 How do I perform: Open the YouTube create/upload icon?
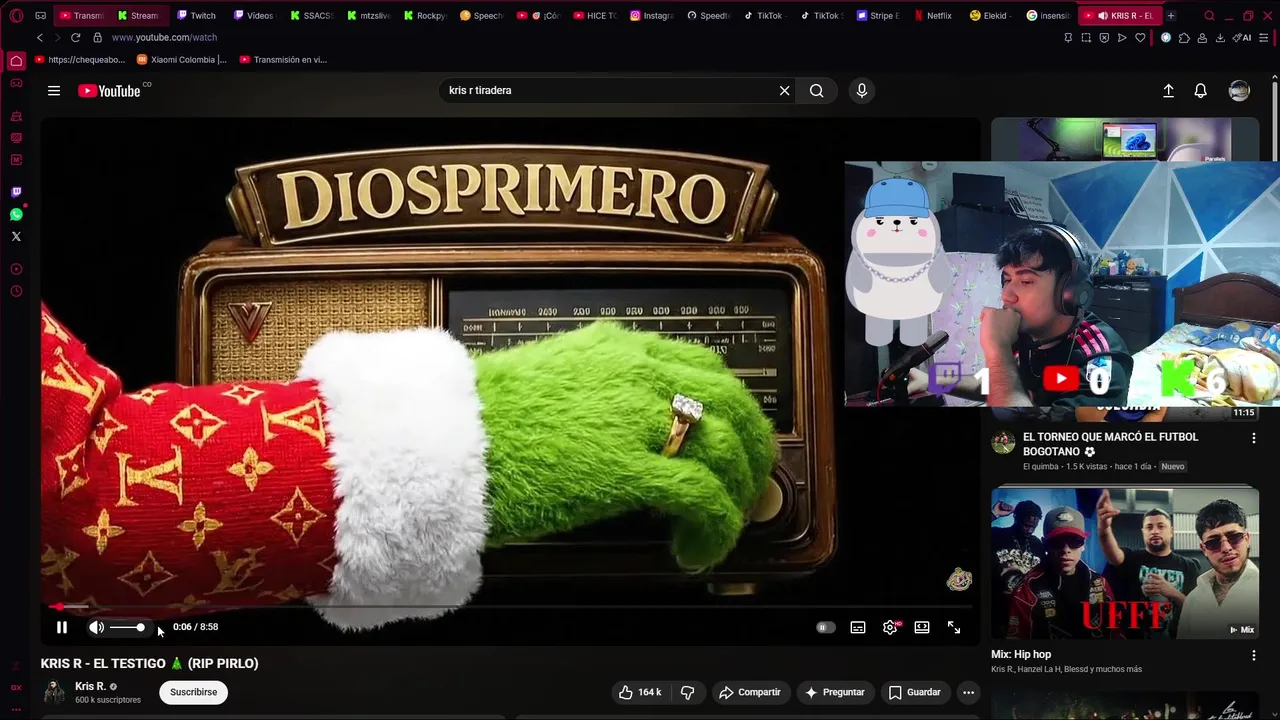[x=1168, y=90]
